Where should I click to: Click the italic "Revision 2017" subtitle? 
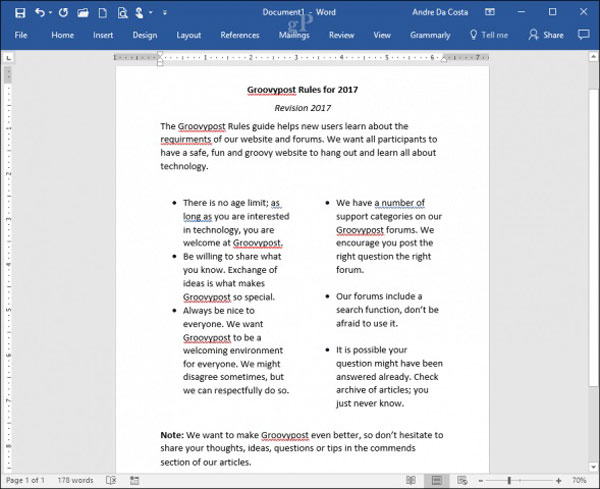pyautogui.click(x=303, y=108)
